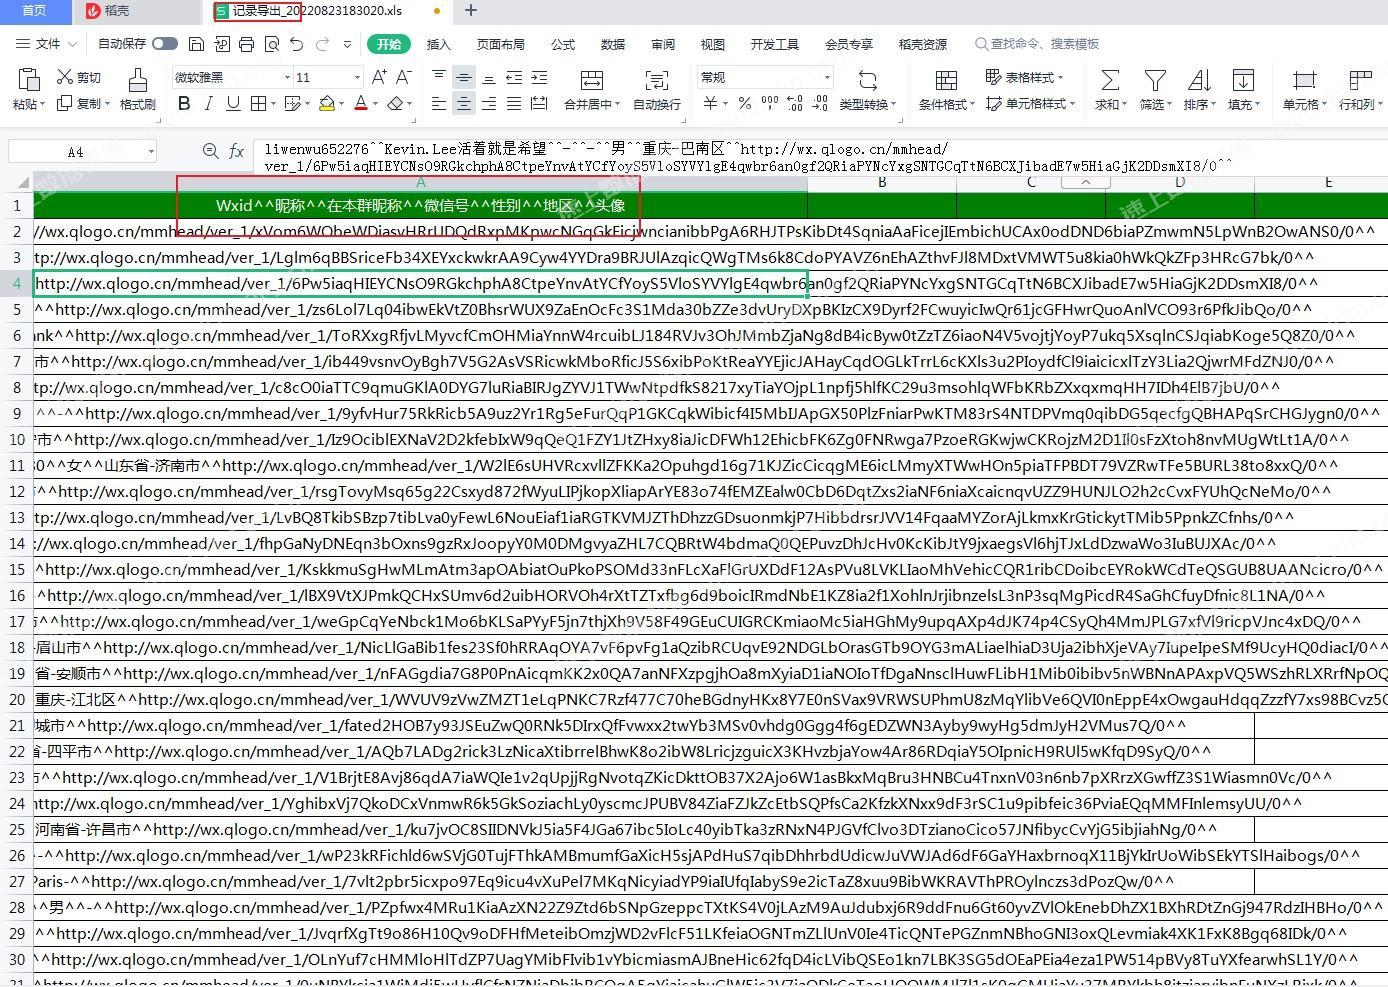This screenshot has height=987, width=1388.
Task: Click the Format Painter (格式刷) brush
Action: pos(137,89)
